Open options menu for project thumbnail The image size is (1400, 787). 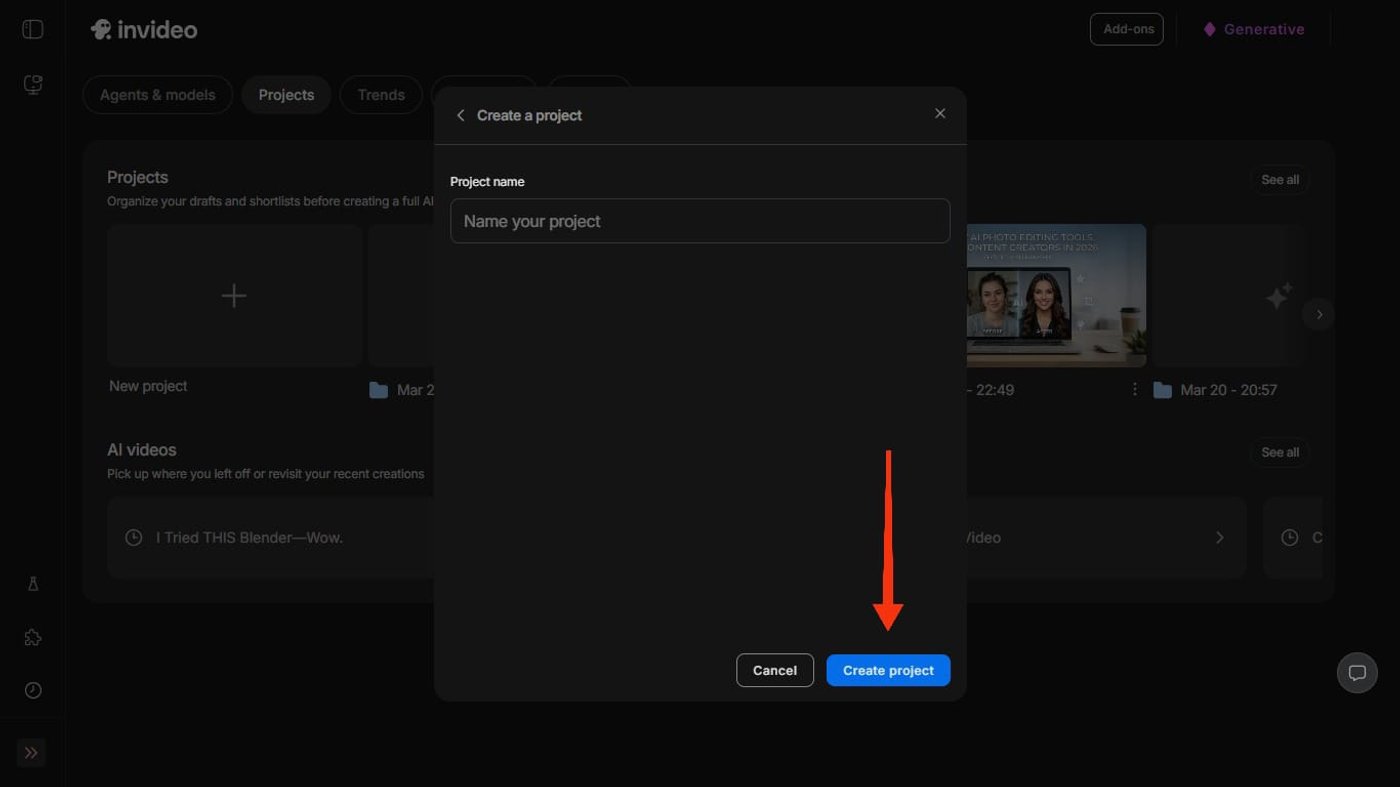1134,390
